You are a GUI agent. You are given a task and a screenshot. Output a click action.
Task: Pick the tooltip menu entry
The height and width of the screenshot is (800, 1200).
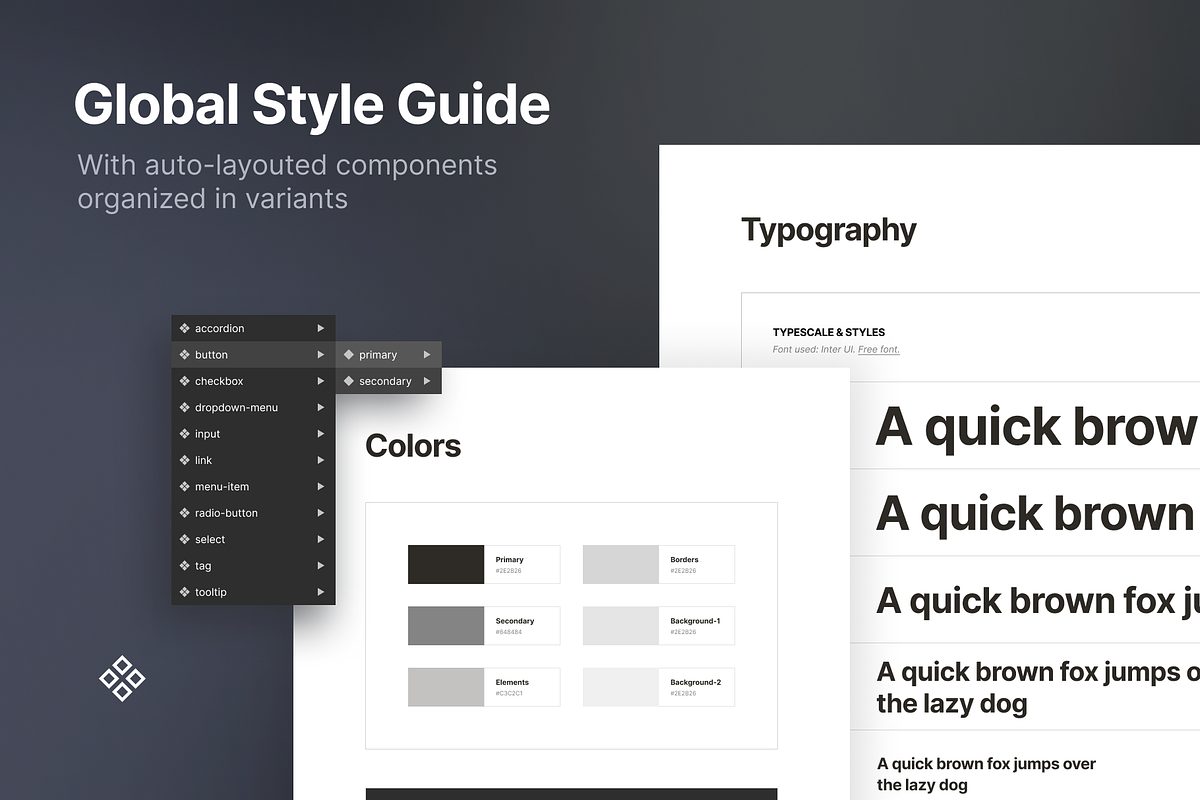pyautogui.click(x=253, y=592)
